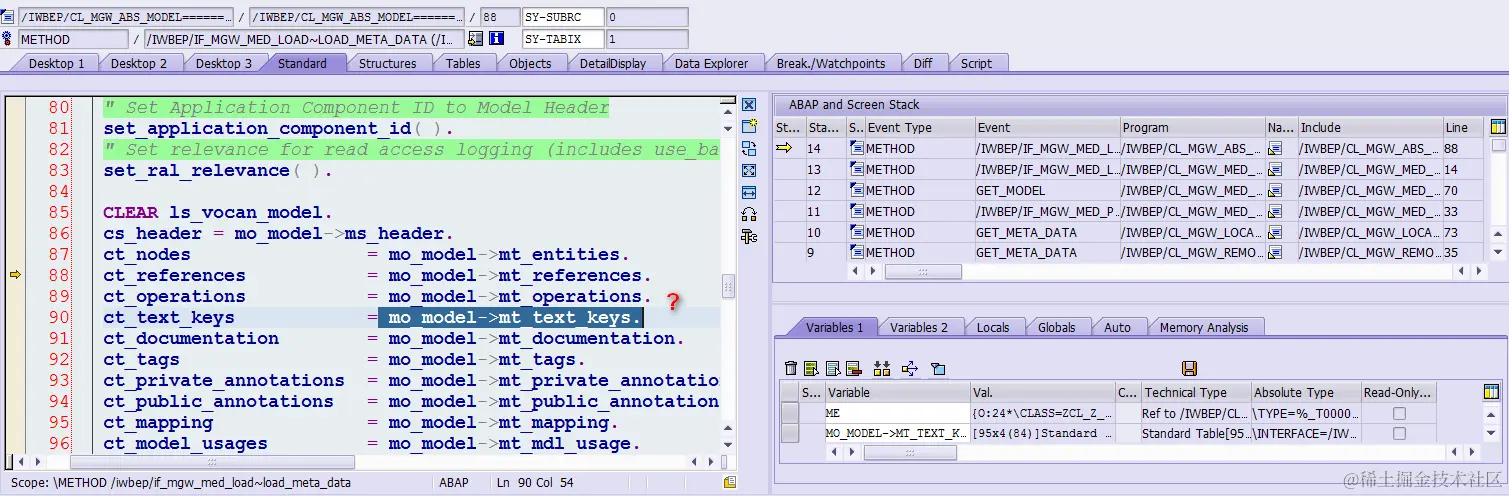Open the Tables tab
The height and width of the screenshot is (496, 1509).
coord(463,63)
